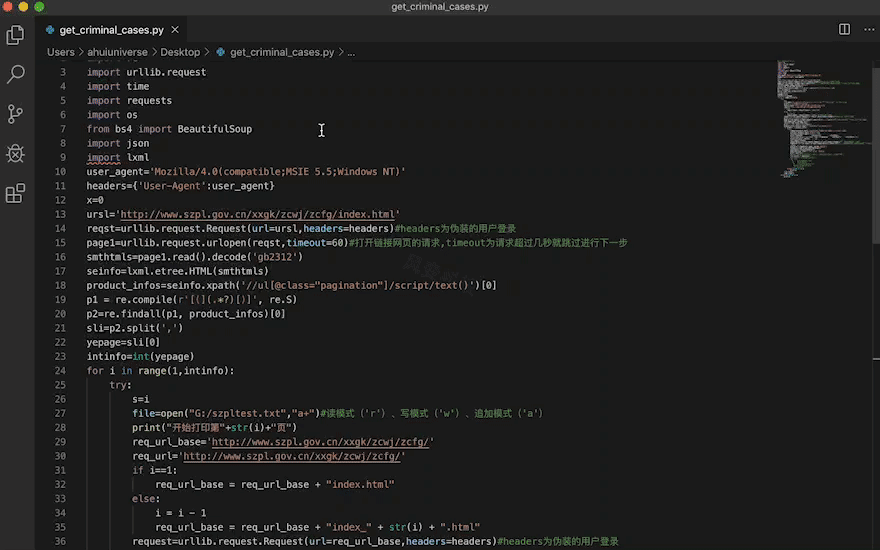Click the underlined 'import lxml' on line 9
Image resolution: width=880 pixels, height=550 pixels.
coord(118,158)
